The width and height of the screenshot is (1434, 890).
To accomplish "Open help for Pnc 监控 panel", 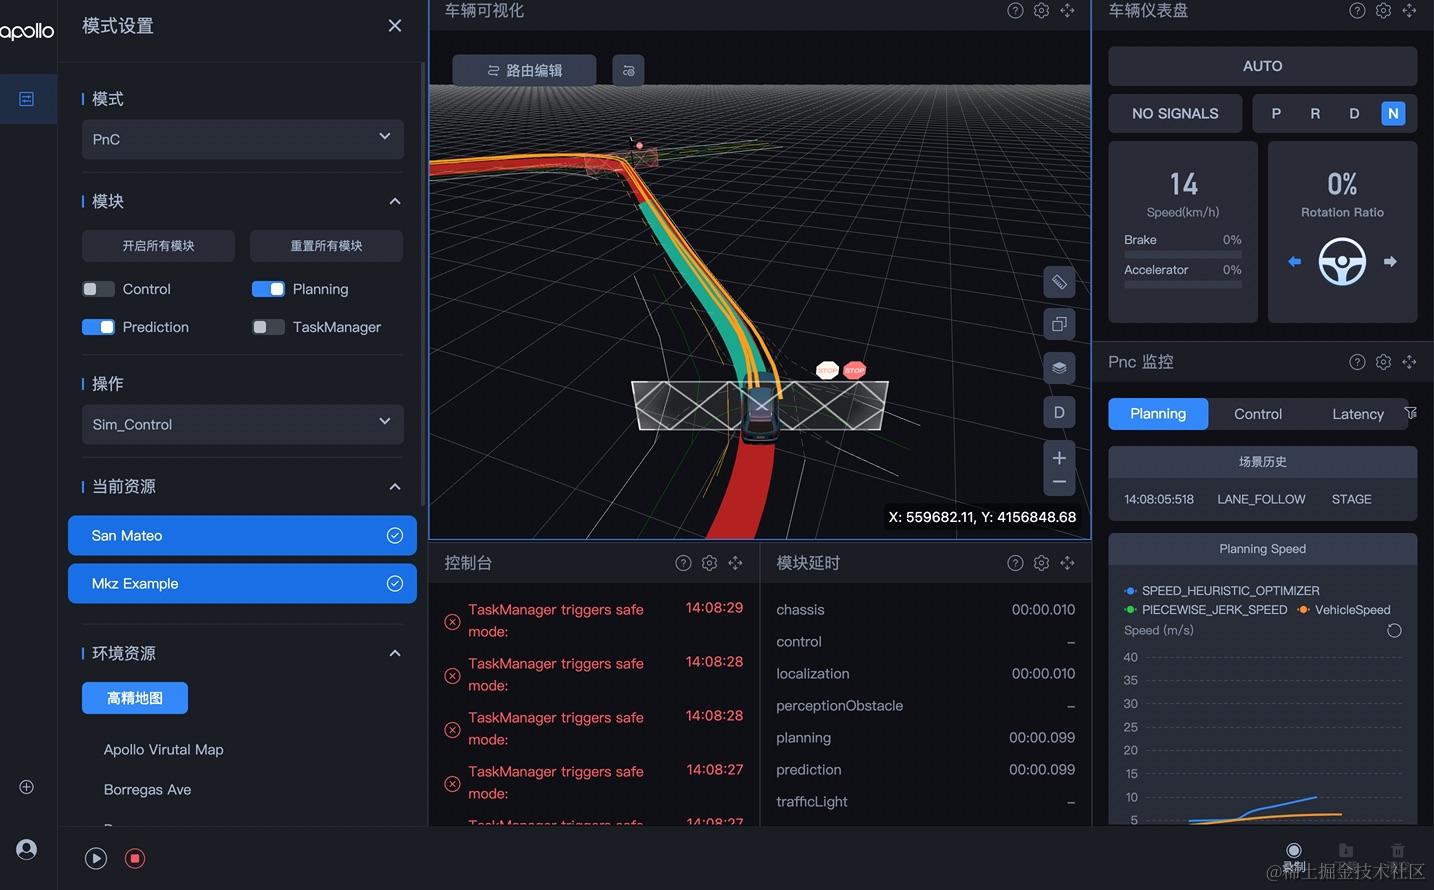I will pyautogui.click(x=1357, y=362).
